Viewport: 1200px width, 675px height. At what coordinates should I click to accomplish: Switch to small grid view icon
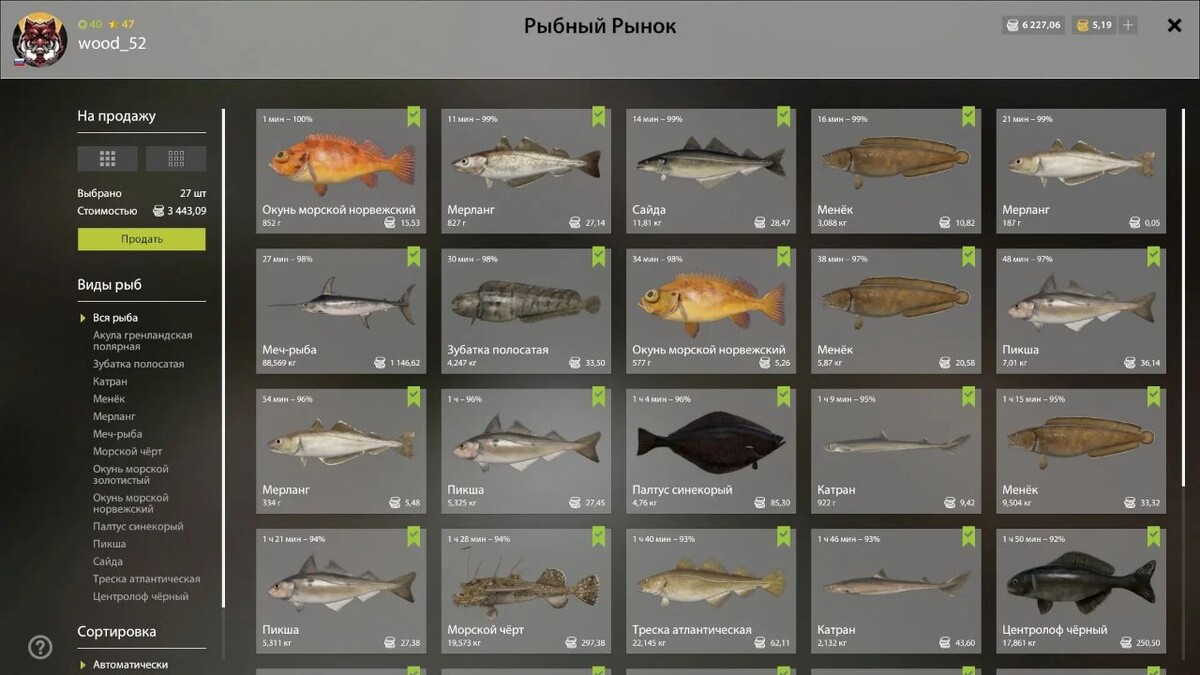(x=176, y=158)
